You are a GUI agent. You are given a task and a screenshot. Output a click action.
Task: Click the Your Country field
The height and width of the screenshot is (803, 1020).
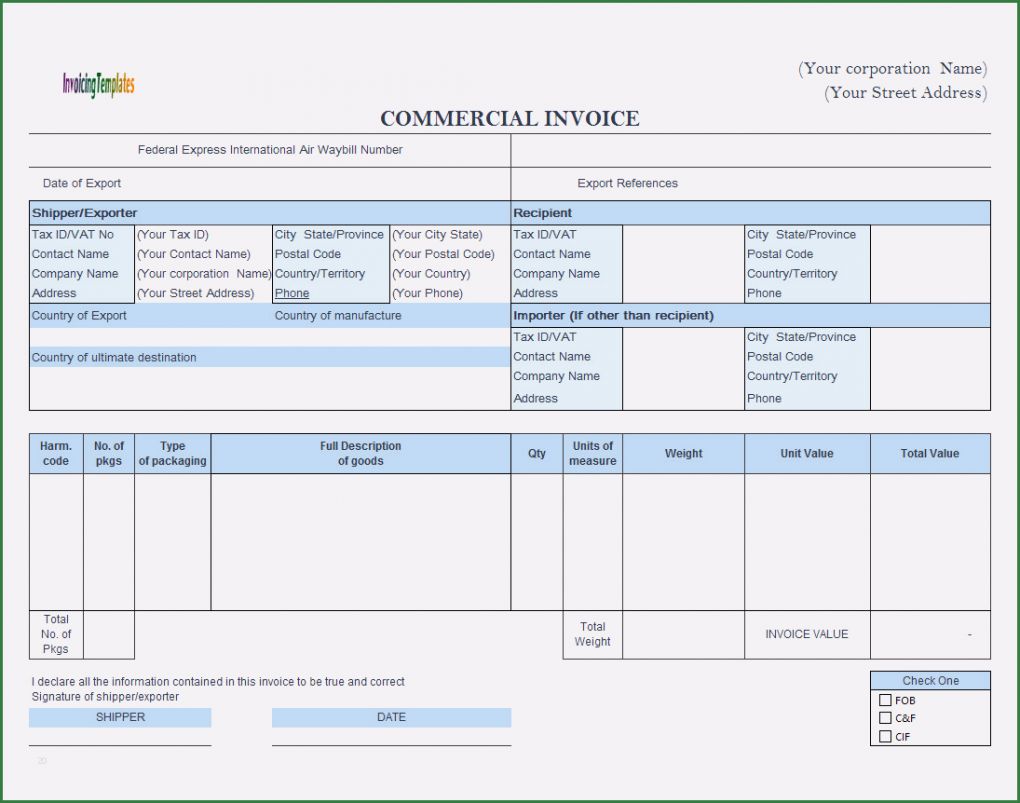[x=431, y=274]
